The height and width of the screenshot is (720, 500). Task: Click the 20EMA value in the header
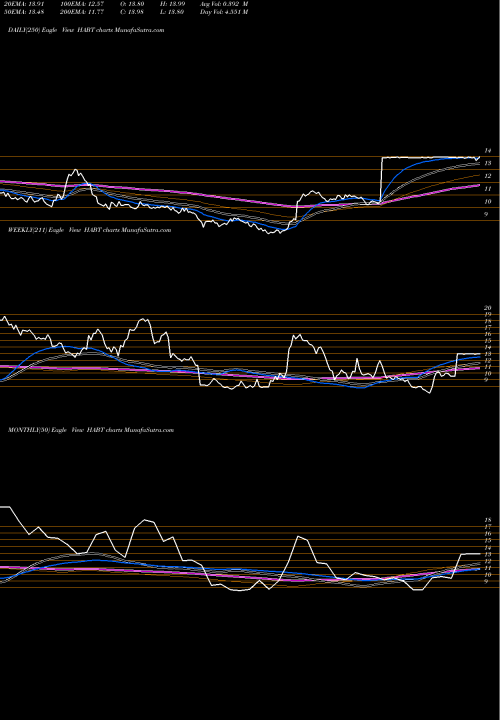tap(22, 4)
